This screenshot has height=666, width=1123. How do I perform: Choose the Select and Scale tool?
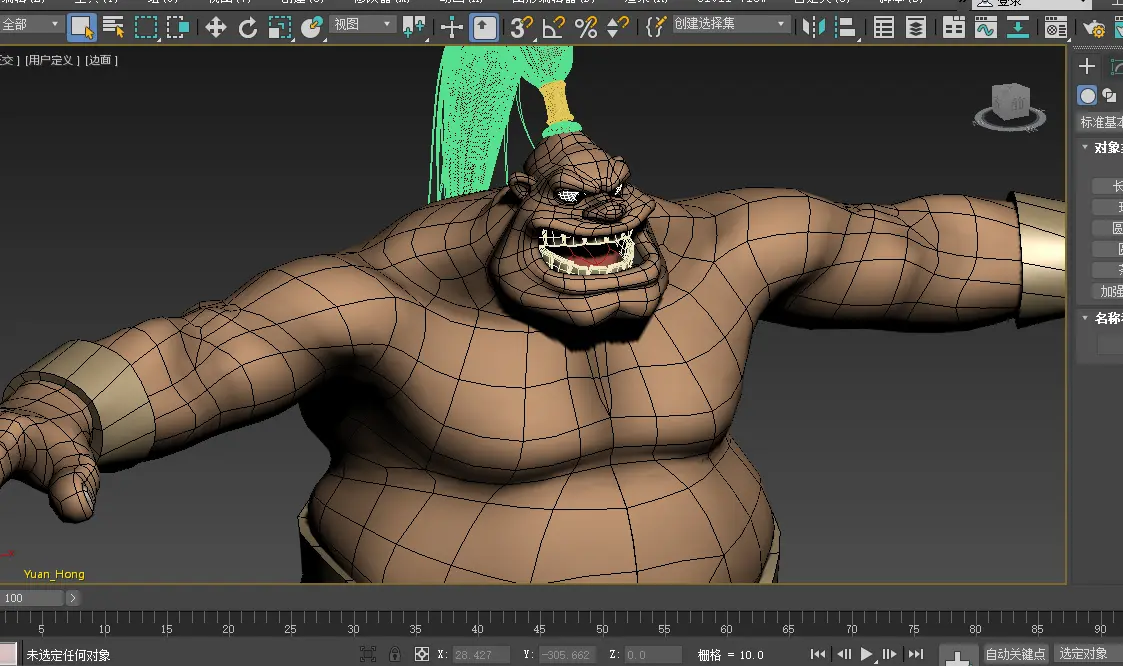click(x=280, y=27)
